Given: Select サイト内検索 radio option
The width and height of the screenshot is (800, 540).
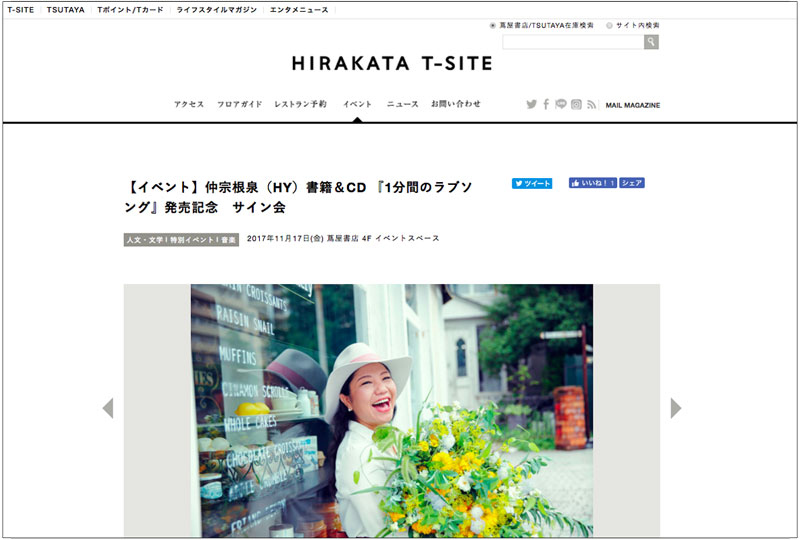Looking at the screenshot, I should 609,26.
